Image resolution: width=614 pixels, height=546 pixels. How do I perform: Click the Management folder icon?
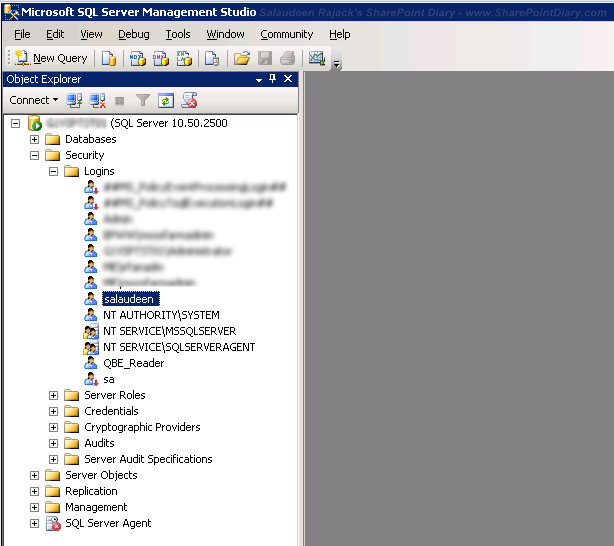tap(52, 508)
